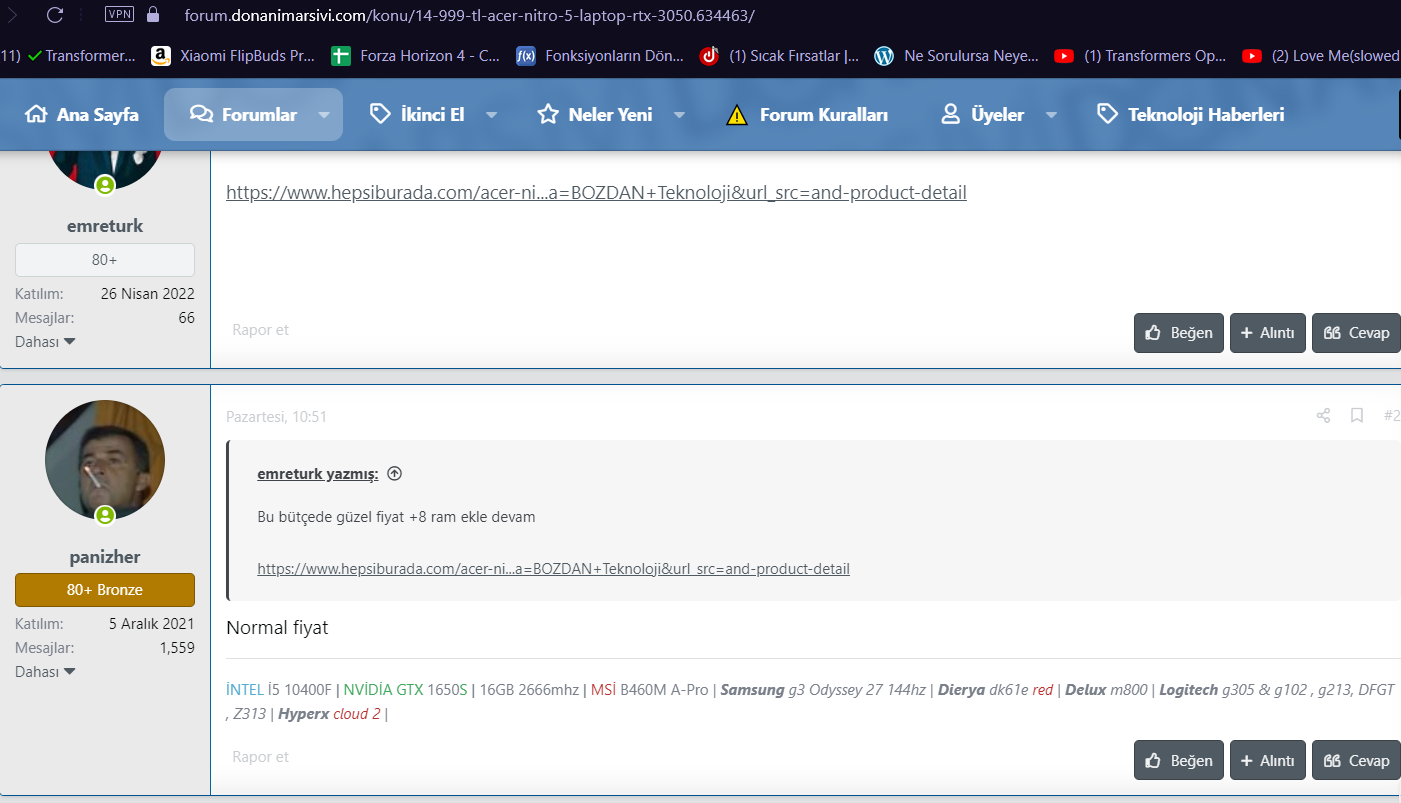This screenshot has width=1401, height=803.
Task: Open the Transformers Op... YouTube bookmark
Action: (1140, 56)
